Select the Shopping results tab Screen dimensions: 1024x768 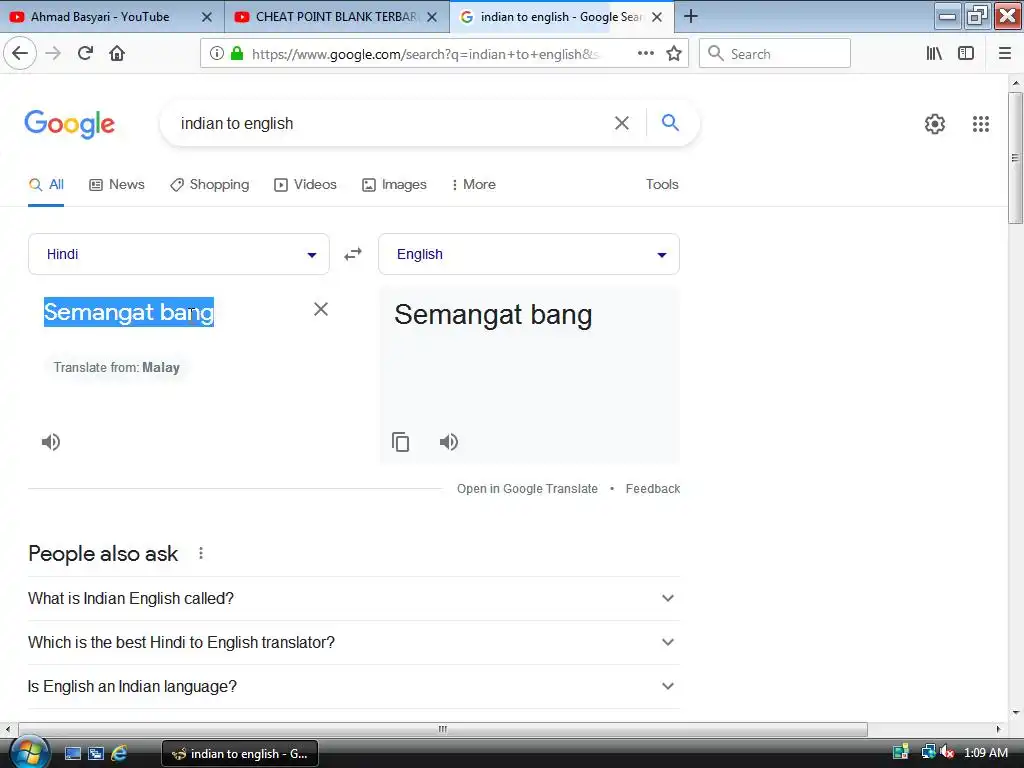[210, 185]
